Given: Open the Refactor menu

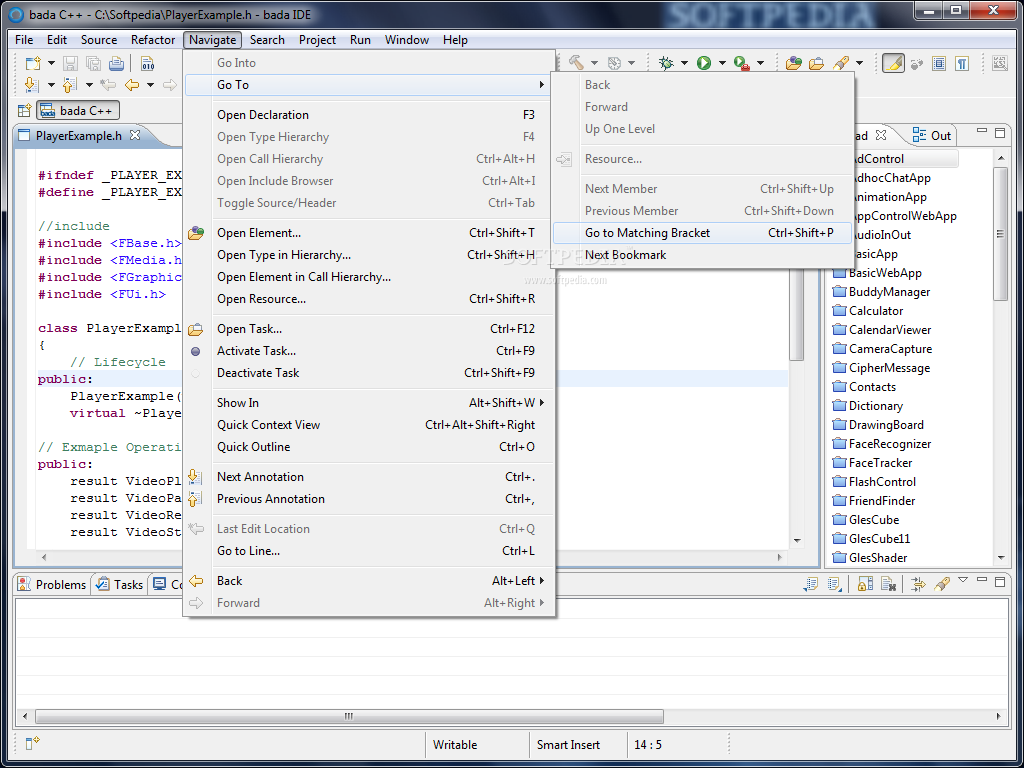Looking at the screenshot, I should coord(153,40).
